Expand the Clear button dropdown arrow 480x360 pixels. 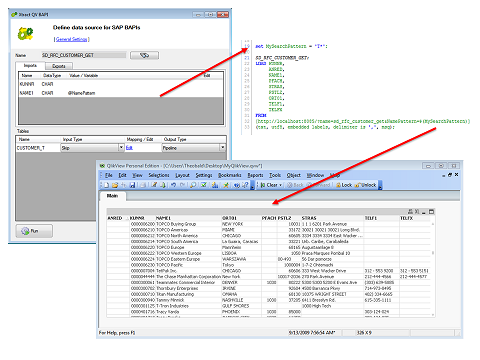(x=281, y=185)
